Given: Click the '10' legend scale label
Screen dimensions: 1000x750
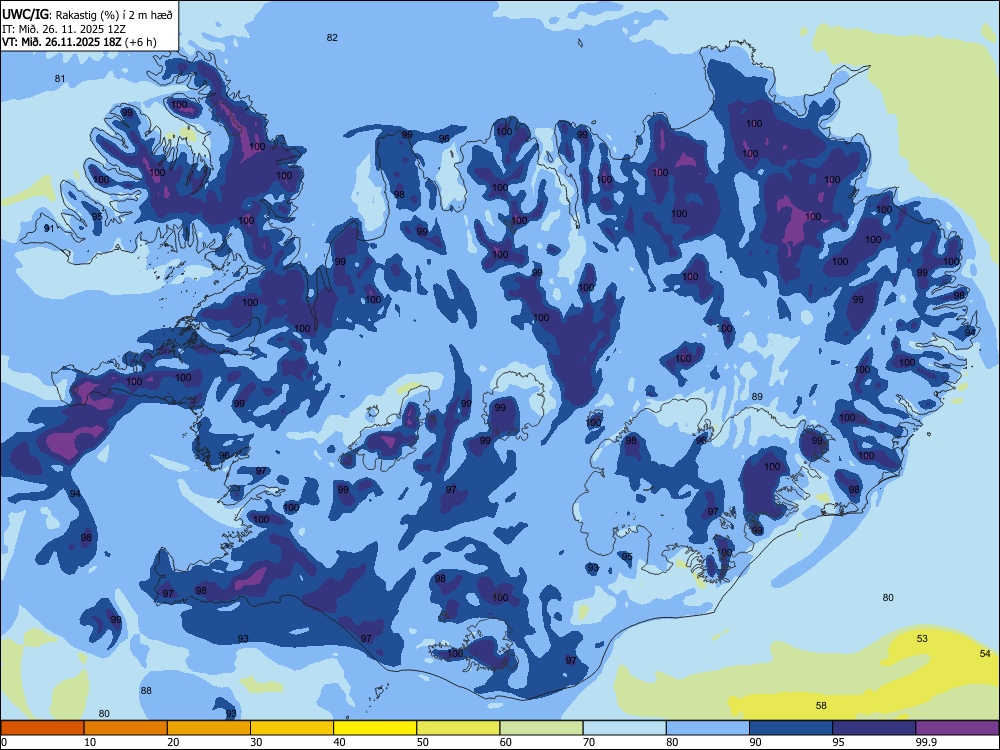Looking at the screenshot, I should (x=90, y=742).
